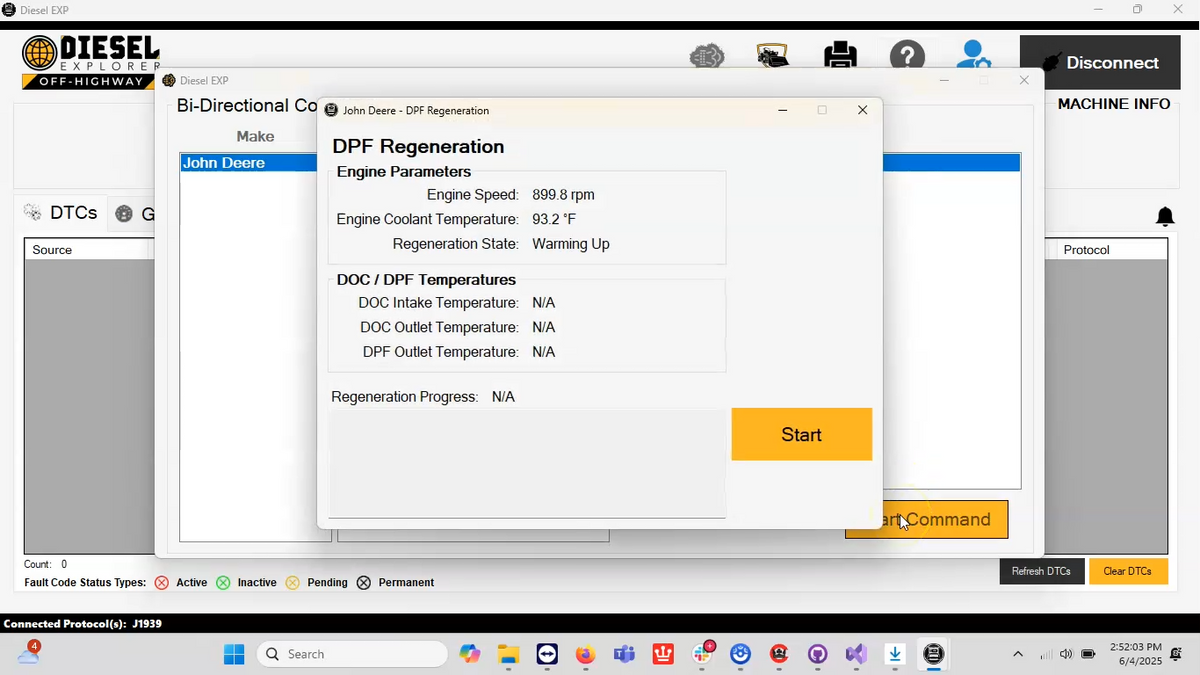This screenshot has width=1200, height=675.
Task: Click the loader machine icon
Action: 773,56
